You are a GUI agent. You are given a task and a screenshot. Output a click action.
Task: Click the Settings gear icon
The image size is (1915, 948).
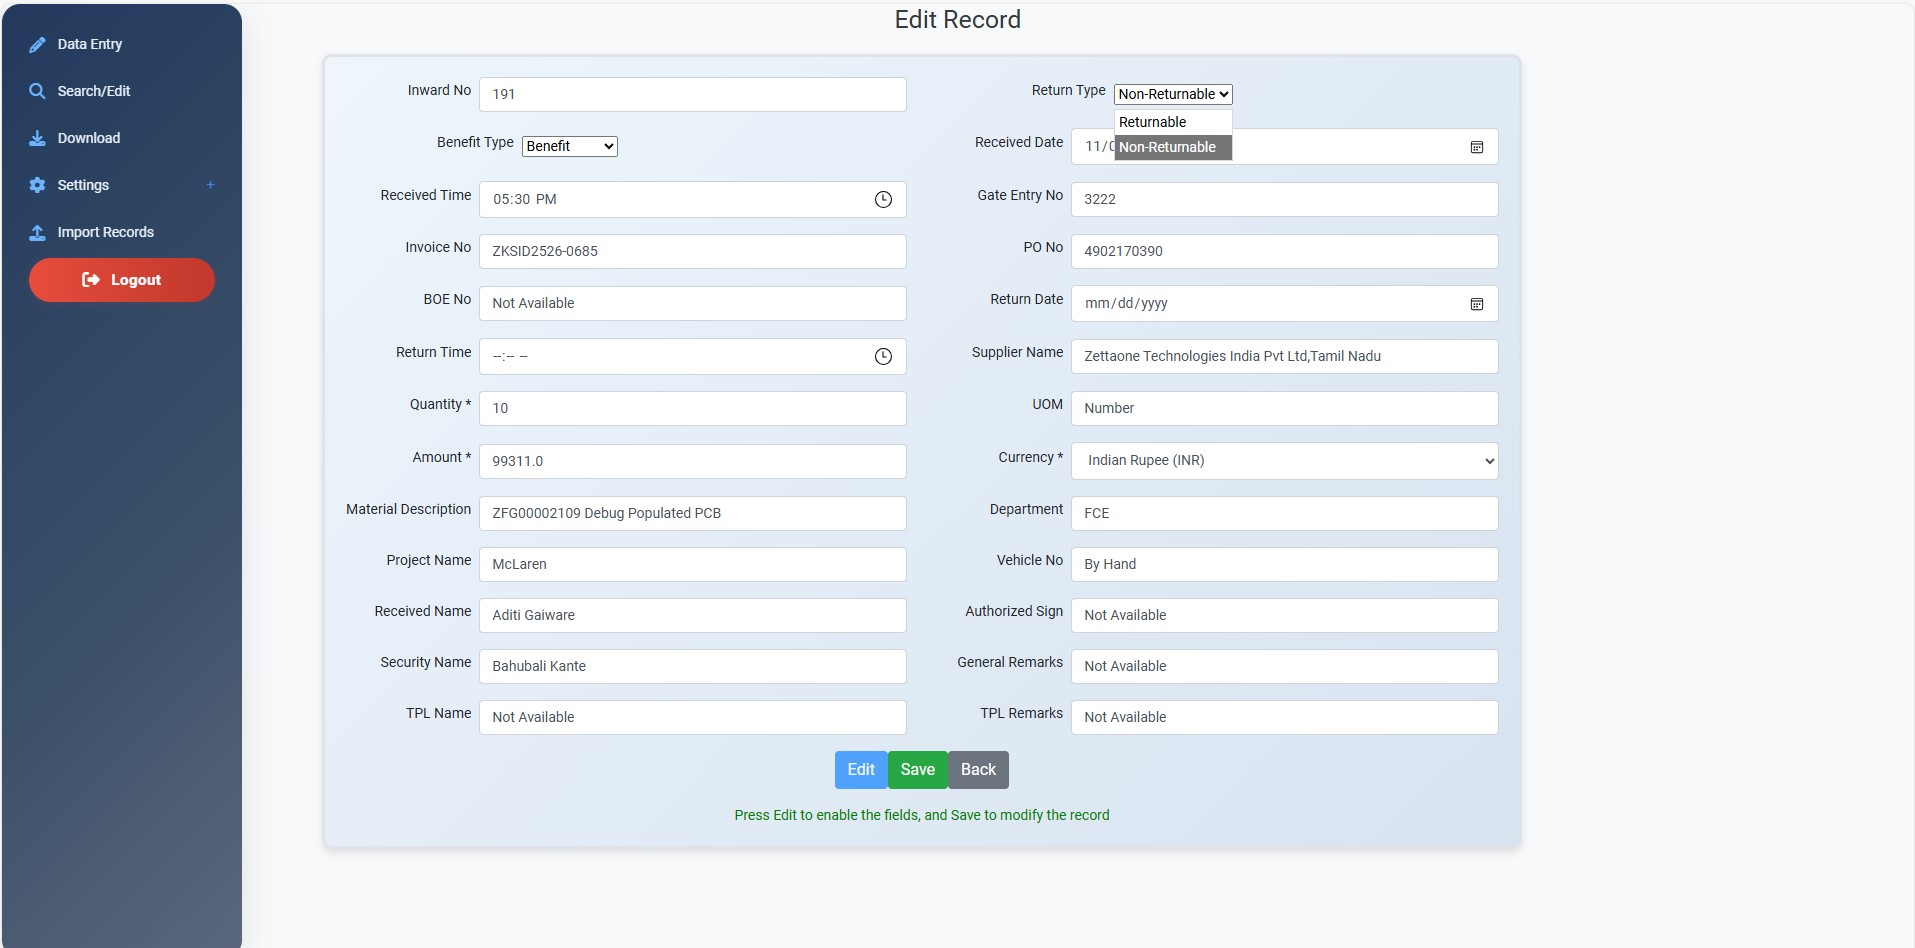click(x=37, y=185)
